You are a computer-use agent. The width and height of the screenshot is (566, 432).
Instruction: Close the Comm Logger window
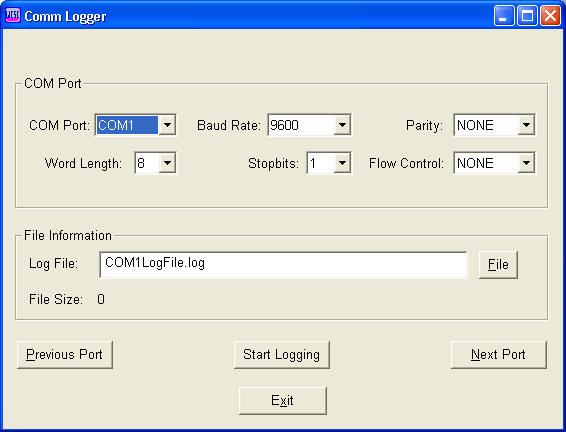550,16
